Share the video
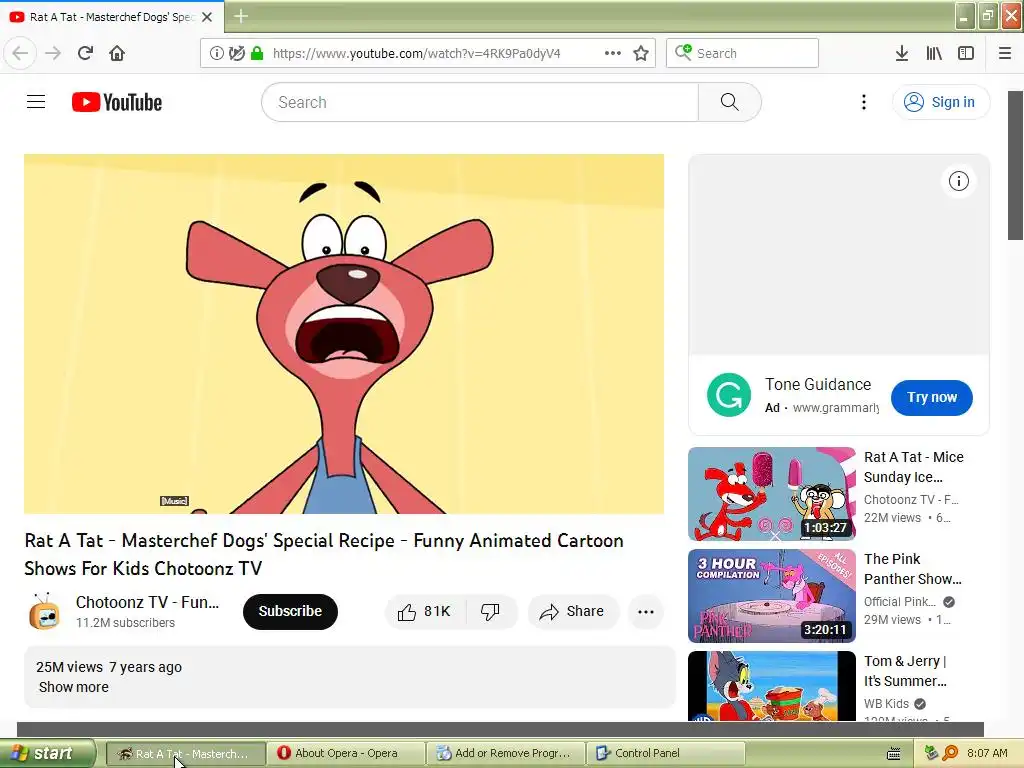 click(572, 611)
